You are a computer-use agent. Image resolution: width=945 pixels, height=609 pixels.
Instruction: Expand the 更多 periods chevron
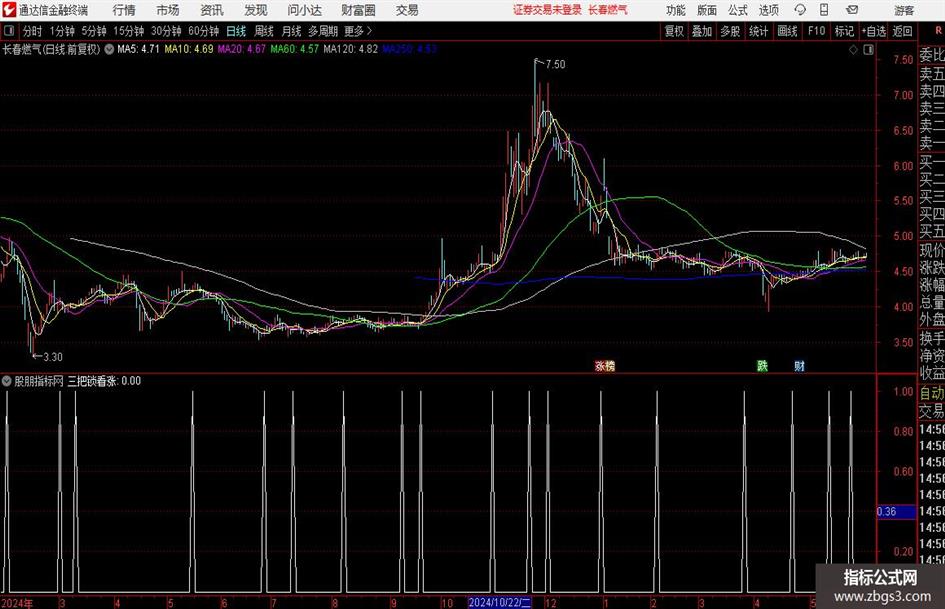369,31
